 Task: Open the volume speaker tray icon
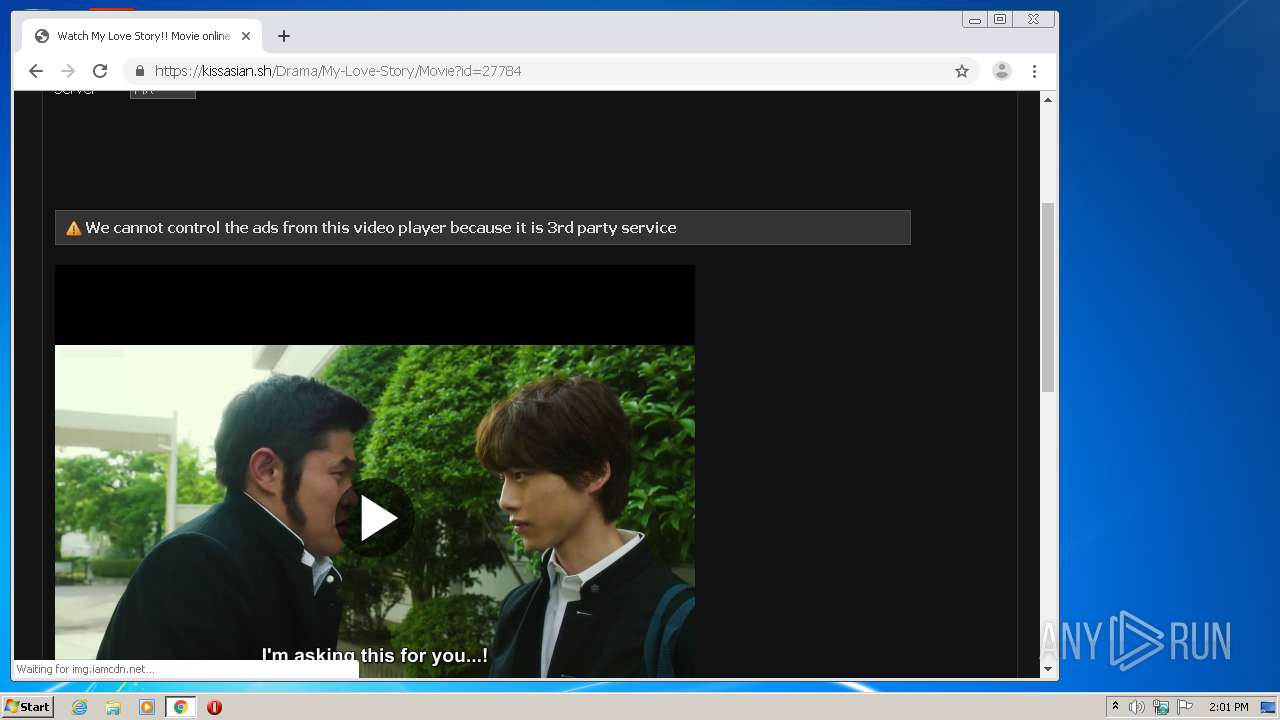click(1136, 707)
